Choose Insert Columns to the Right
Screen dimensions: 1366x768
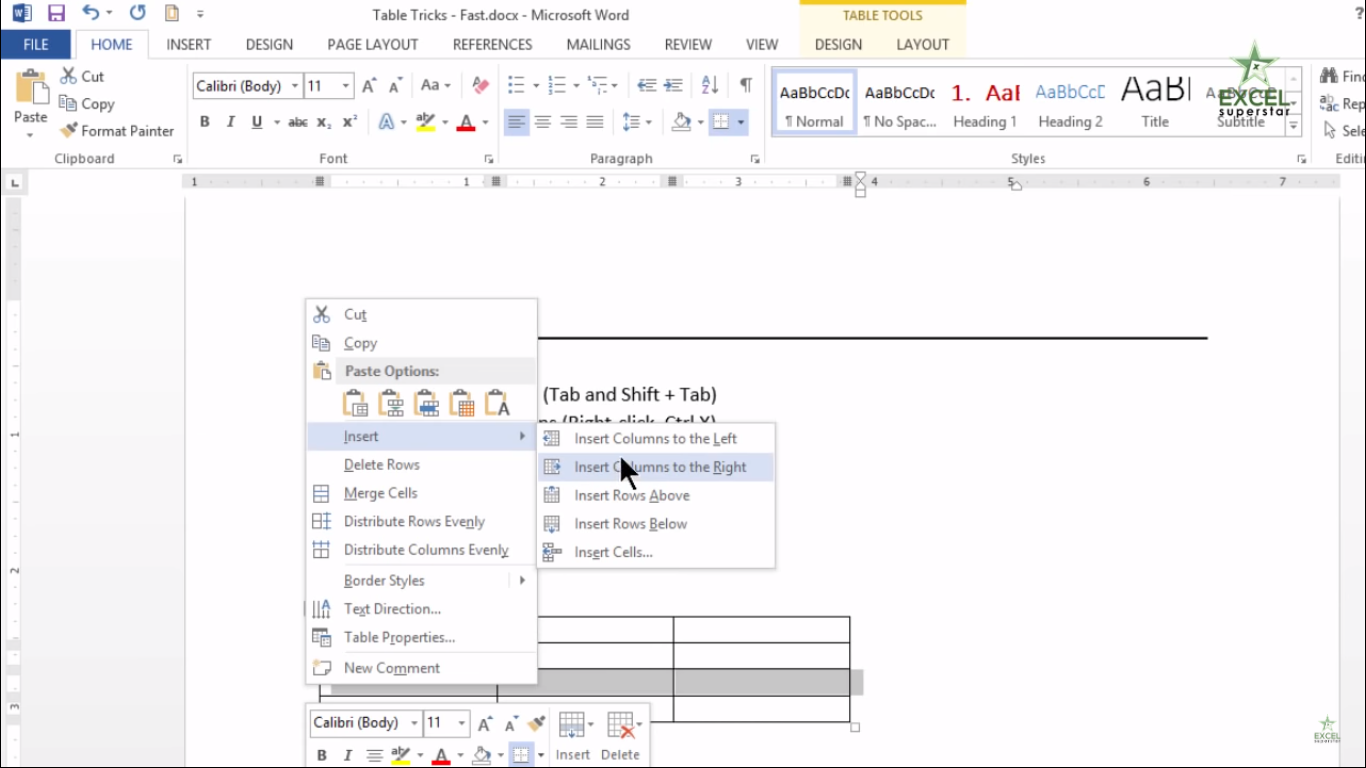tap(656, 467)
